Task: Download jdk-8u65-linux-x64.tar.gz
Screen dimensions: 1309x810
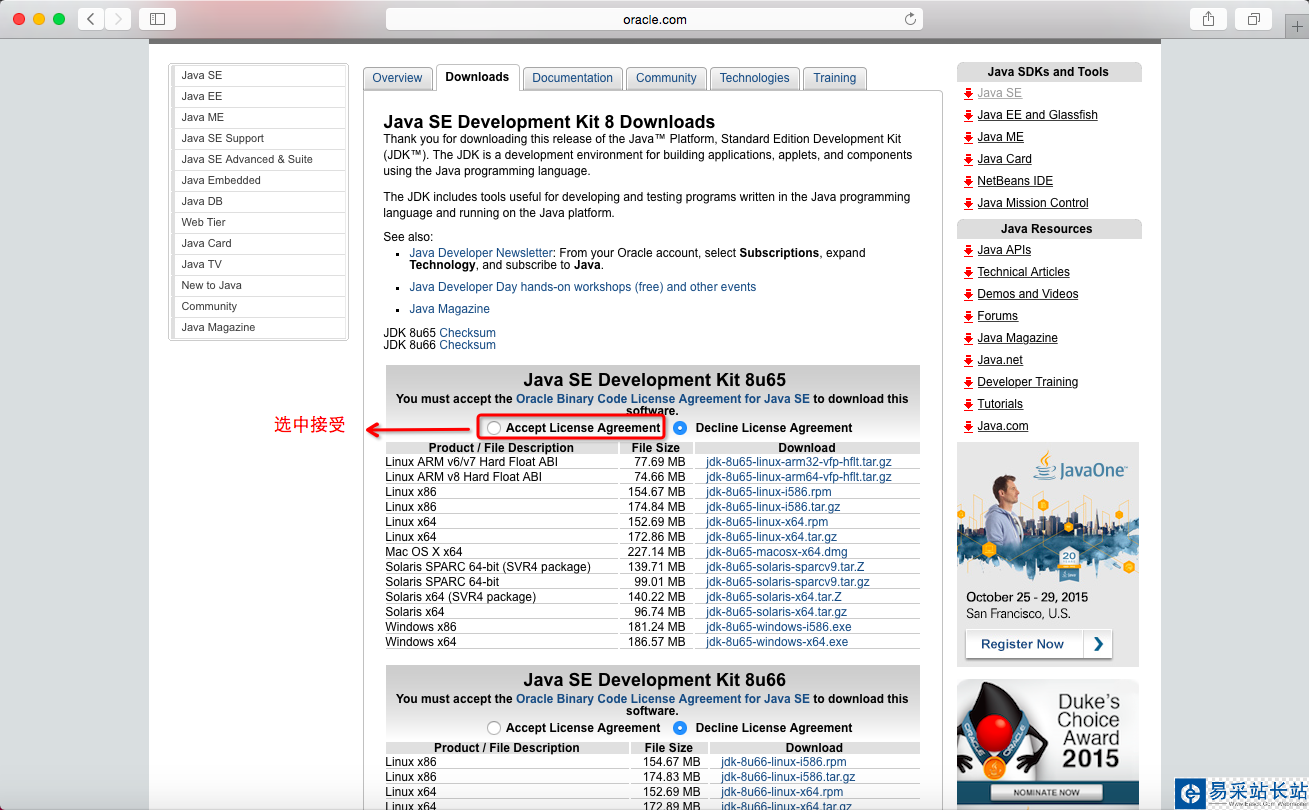Action: point(772,537)
